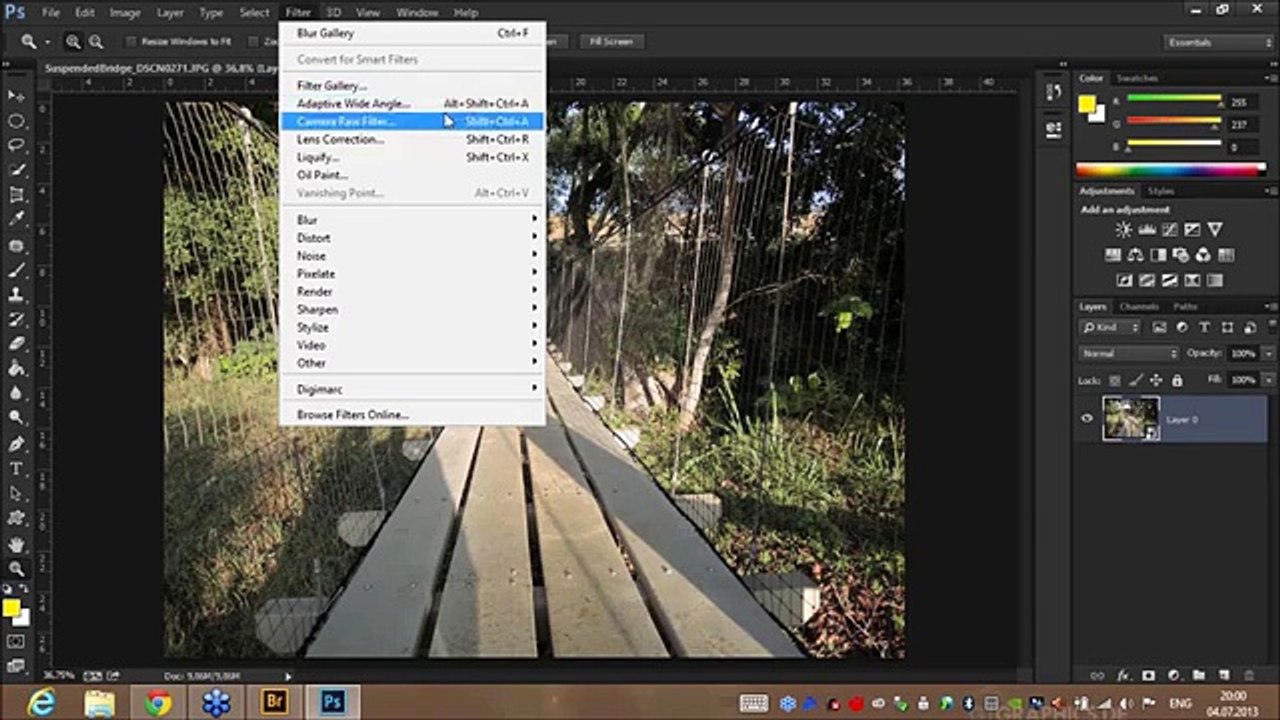Select the Move tool
Viewport: 1280px width, 720px height.
point(16,96)
